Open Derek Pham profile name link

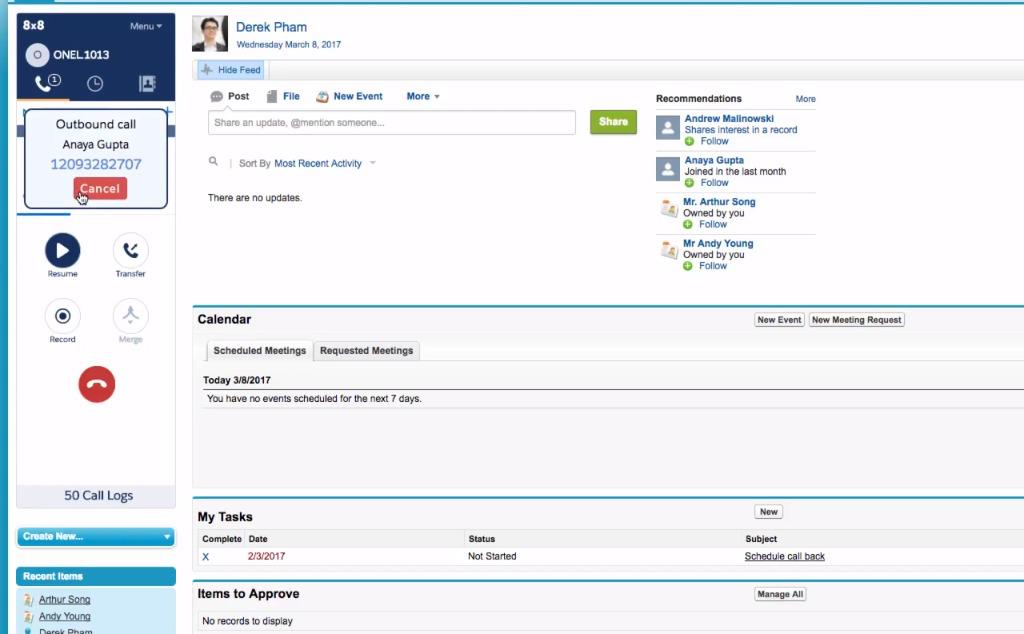271,27
